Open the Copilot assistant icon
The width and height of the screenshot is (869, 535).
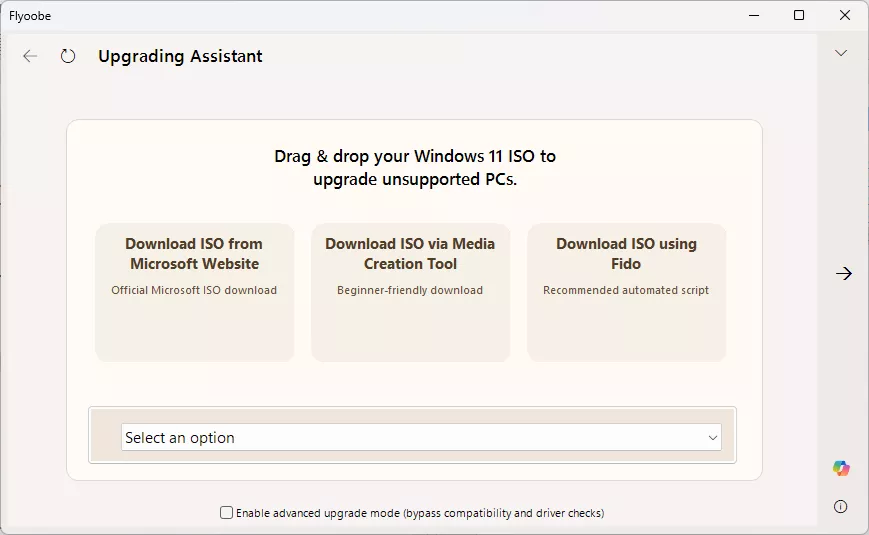click(841, 468)
